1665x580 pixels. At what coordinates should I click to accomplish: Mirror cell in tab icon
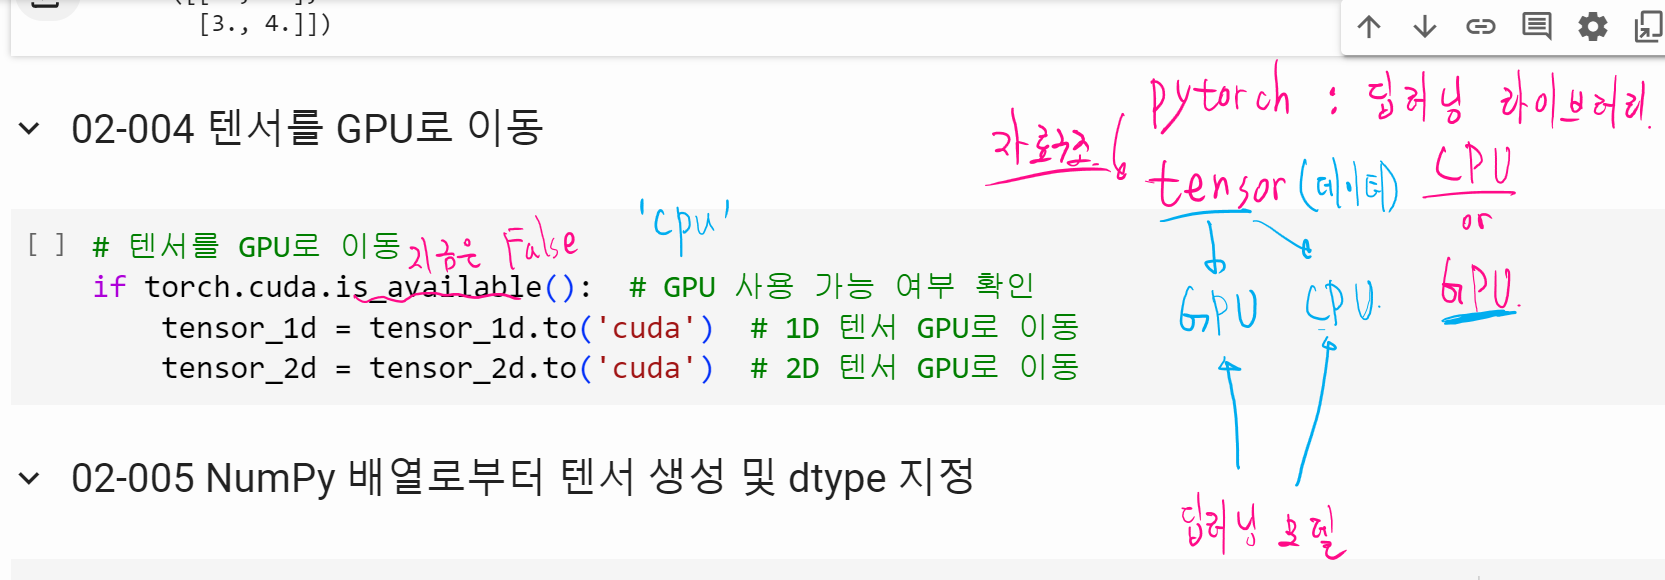(x=1646, y=27)
